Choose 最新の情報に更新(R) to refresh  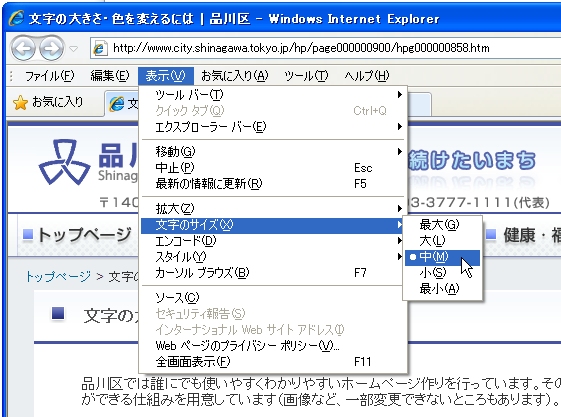tap(273, 184)
